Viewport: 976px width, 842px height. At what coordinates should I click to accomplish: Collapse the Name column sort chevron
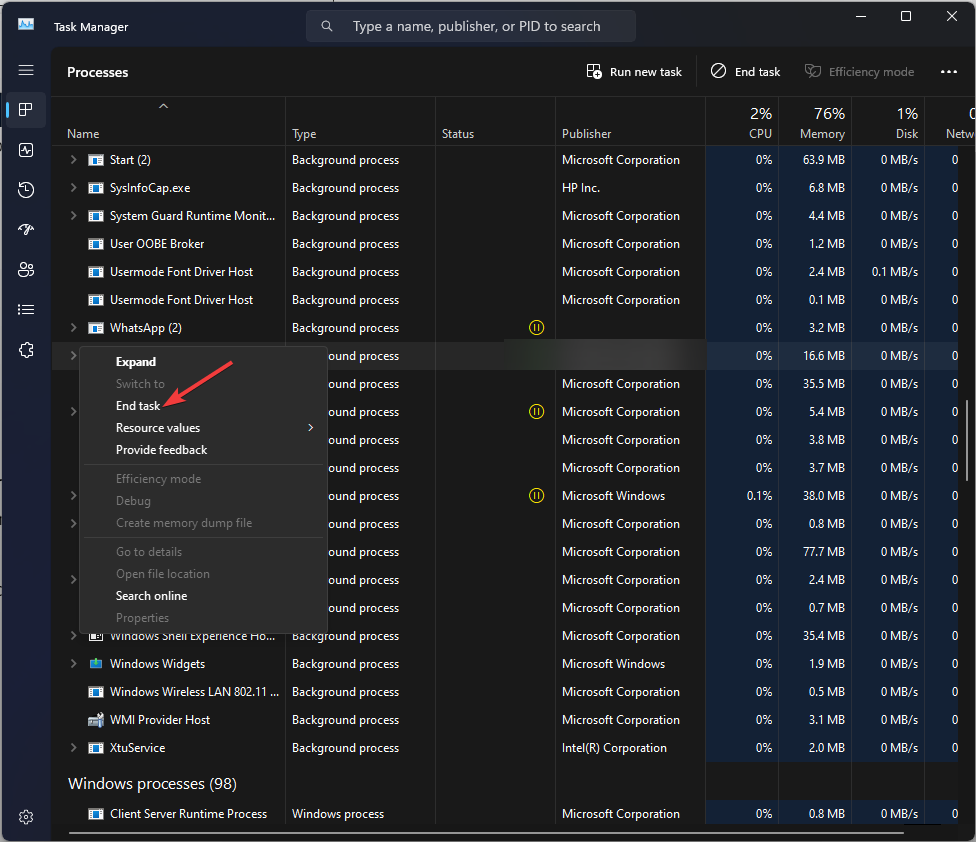click(164, 106)
